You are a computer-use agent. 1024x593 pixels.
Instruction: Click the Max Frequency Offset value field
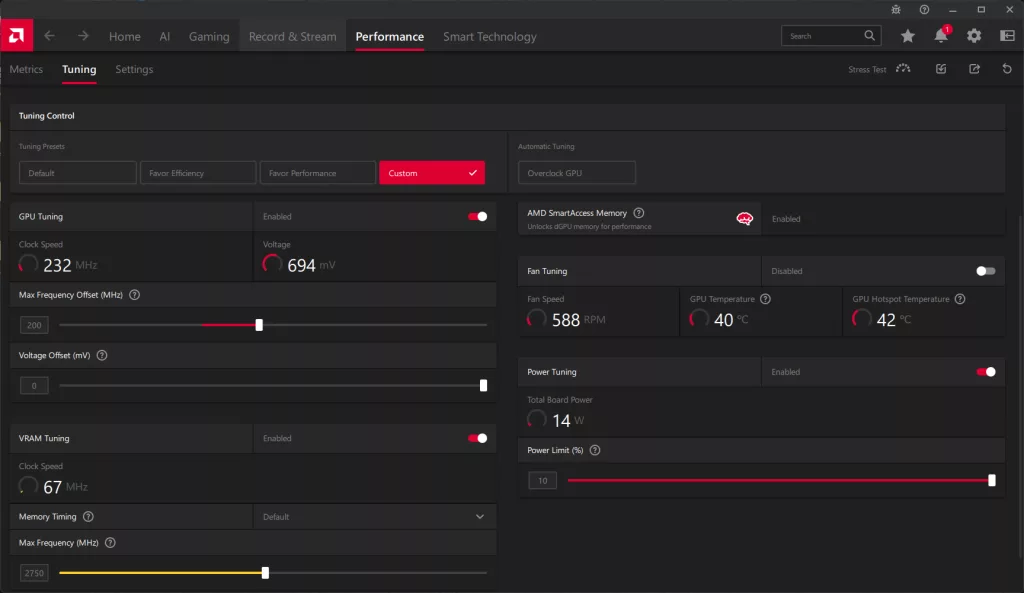click(x=34, y=325)
